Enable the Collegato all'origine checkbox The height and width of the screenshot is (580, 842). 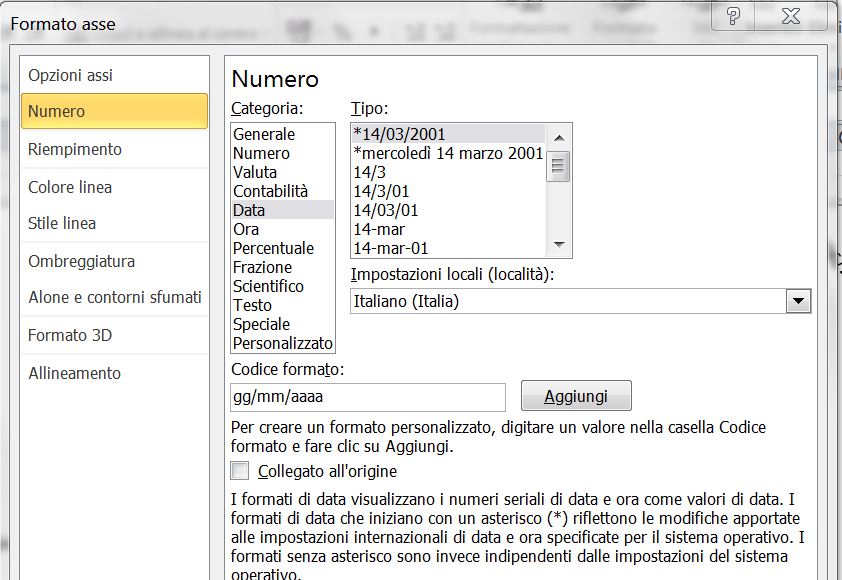click(239, 471)
